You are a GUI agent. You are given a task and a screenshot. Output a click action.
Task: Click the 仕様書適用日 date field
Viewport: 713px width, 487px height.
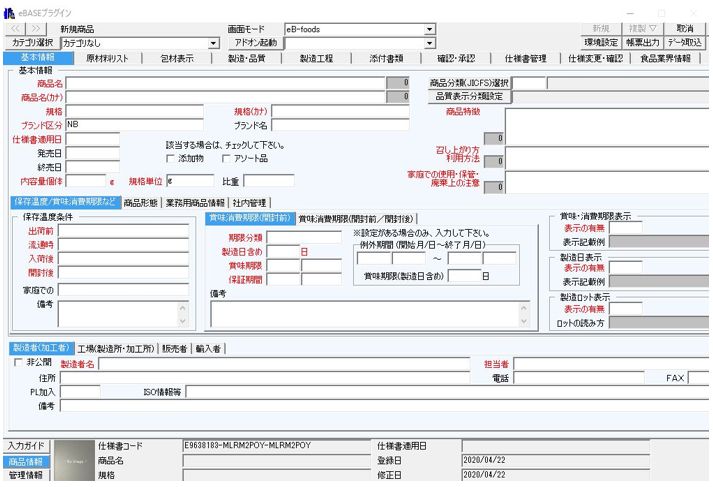point(93,139)
